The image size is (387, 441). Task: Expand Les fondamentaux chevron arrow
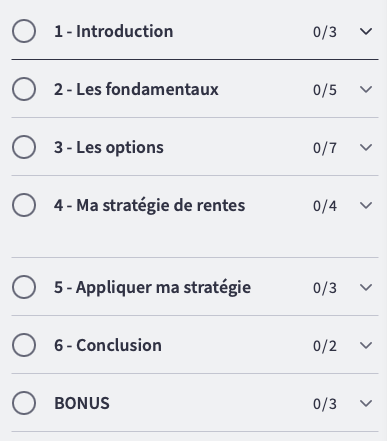point(366,89)
